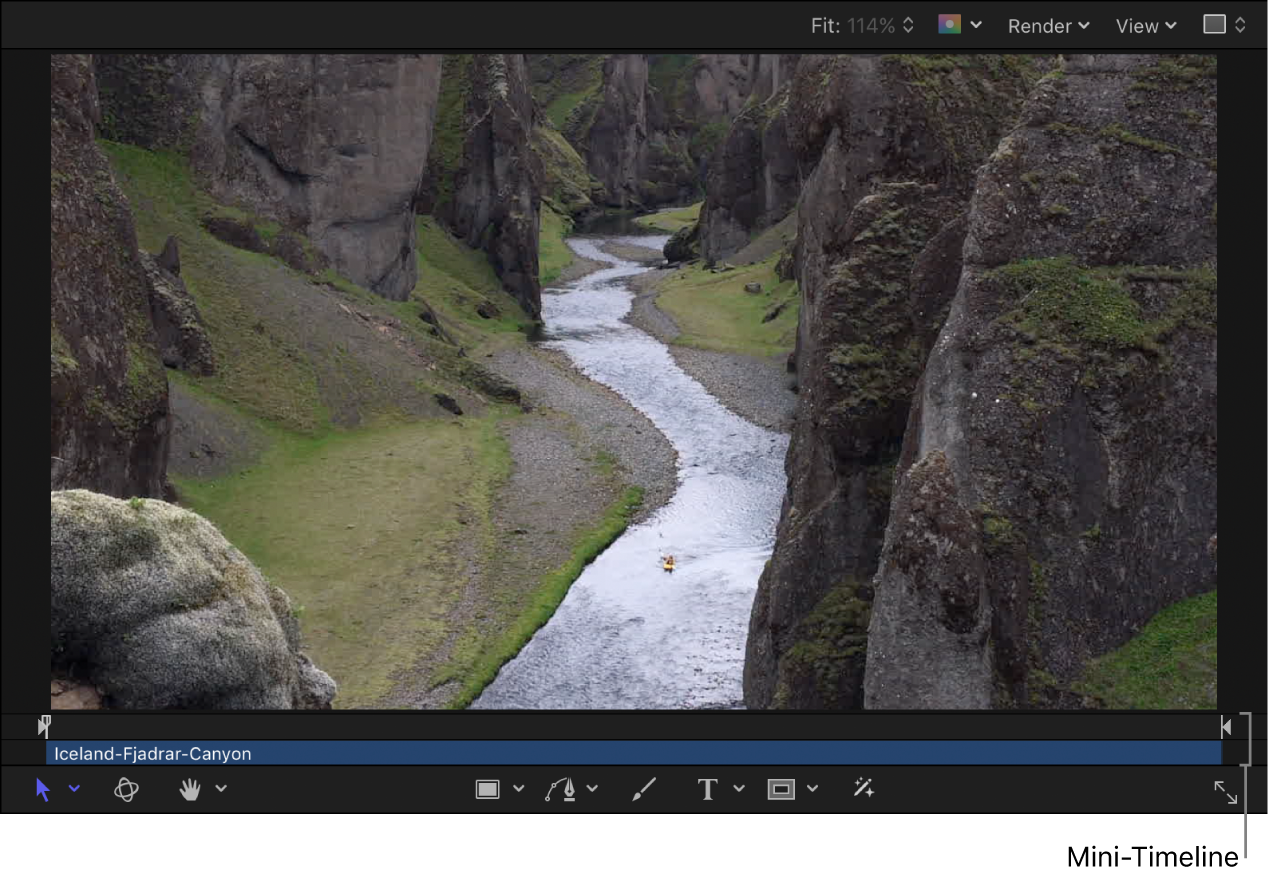
Task: Open the color channels pop-up menu
Action: (x=960, y=25)
